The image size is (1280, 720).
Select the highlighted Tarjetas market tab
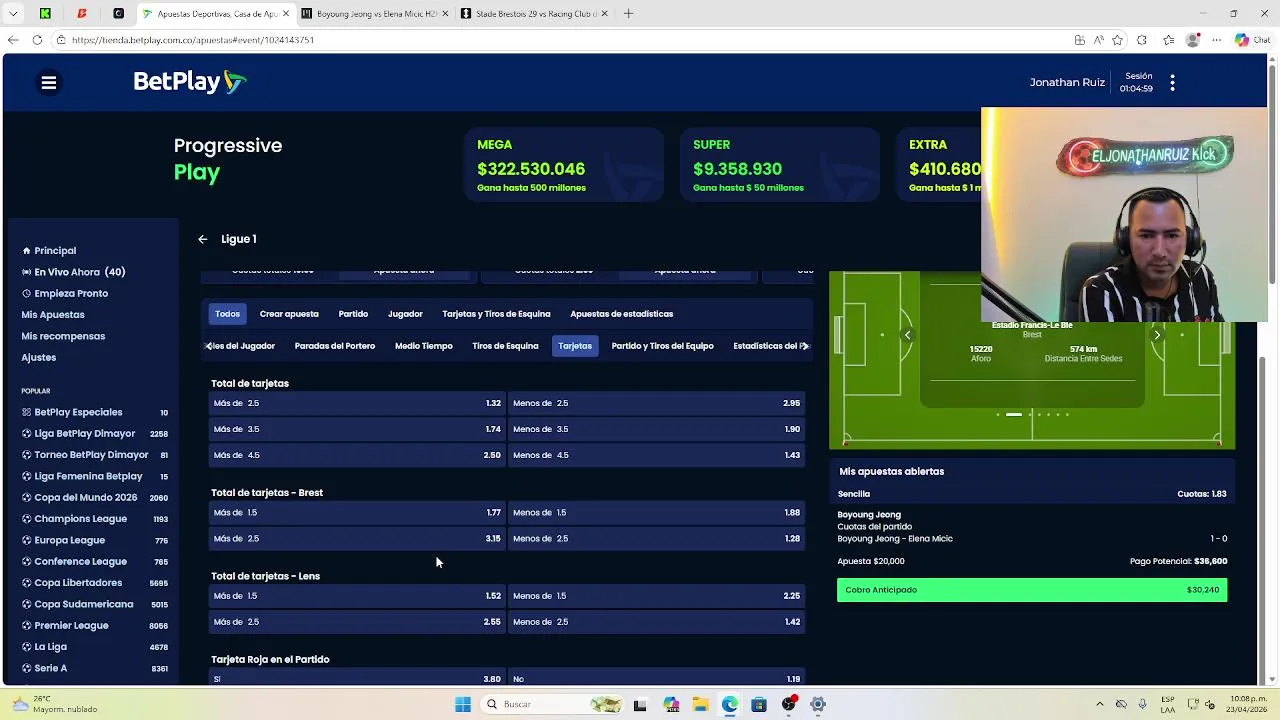point(575,346)
